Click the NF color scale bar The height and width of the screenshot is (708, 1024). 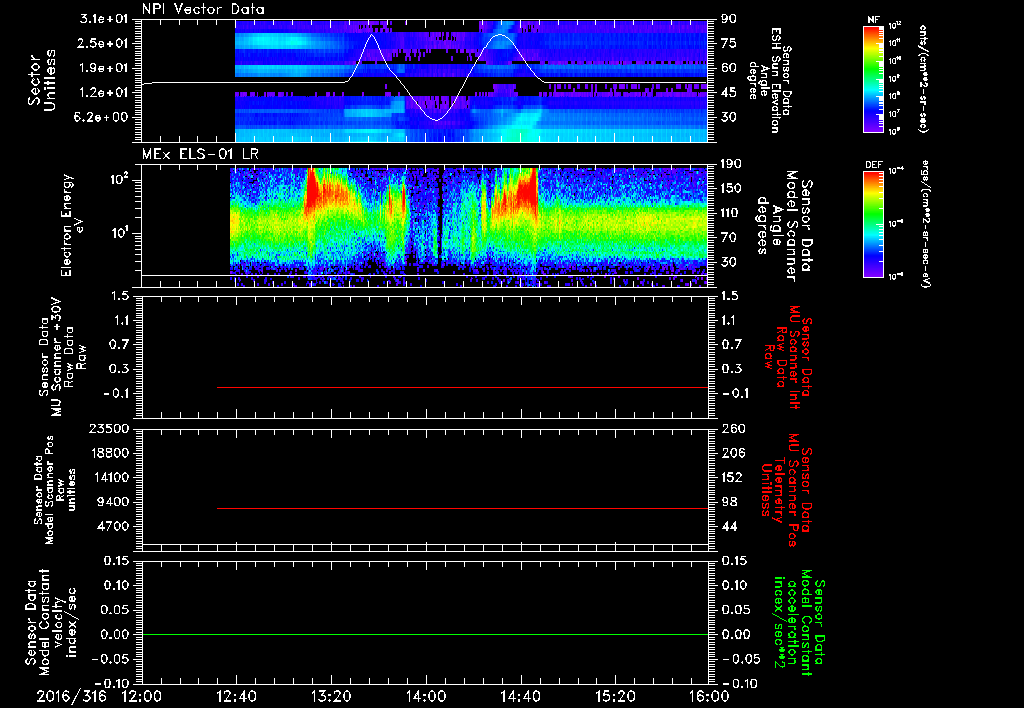874,78
